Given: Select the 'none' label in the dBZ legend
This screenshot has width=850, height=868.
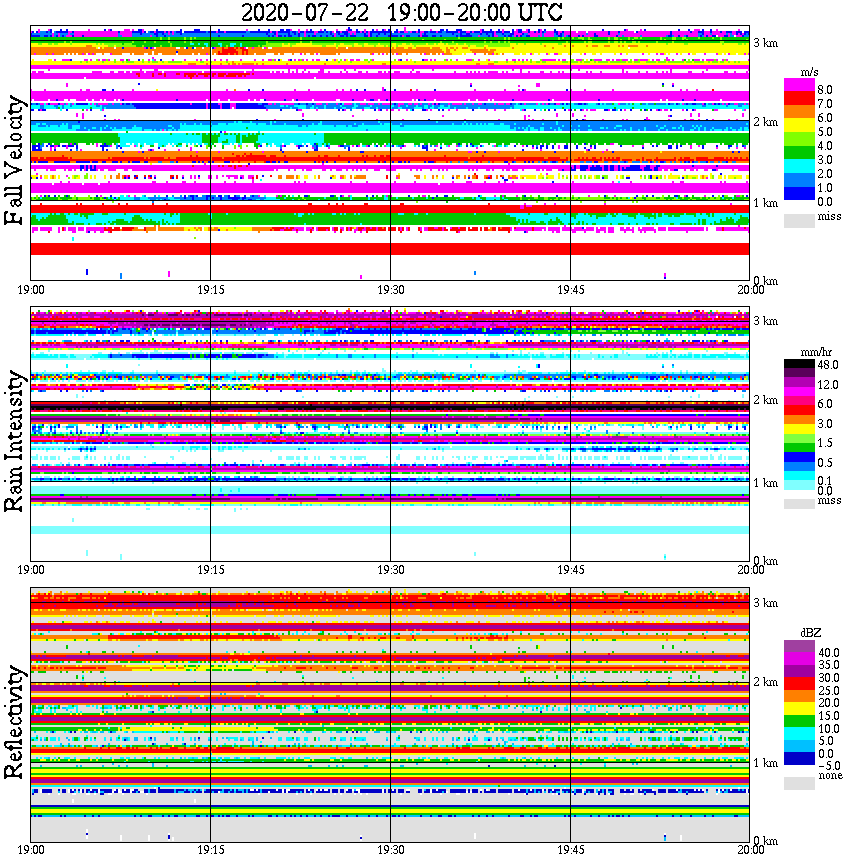Looking at the screenshot, I should click(x=830, y=775).
